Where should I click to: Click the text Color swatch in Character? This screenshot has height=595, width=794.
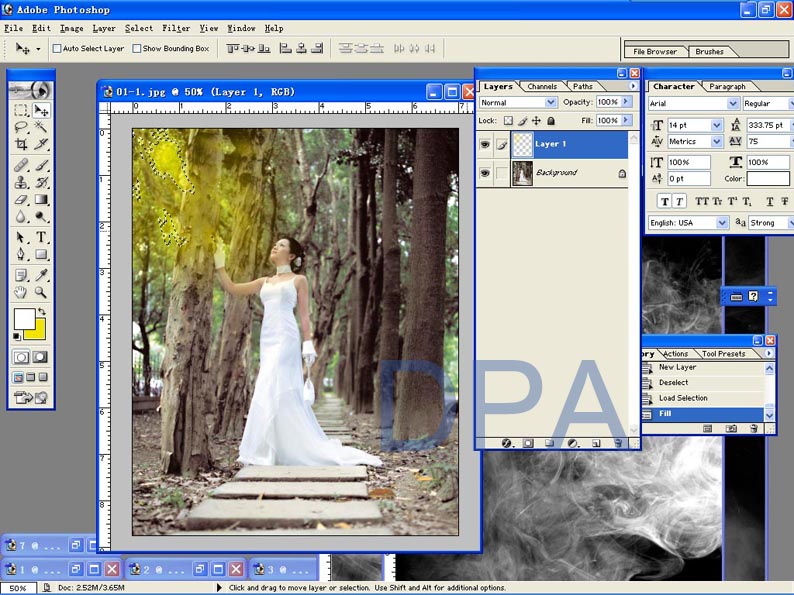tap(768, 179)
